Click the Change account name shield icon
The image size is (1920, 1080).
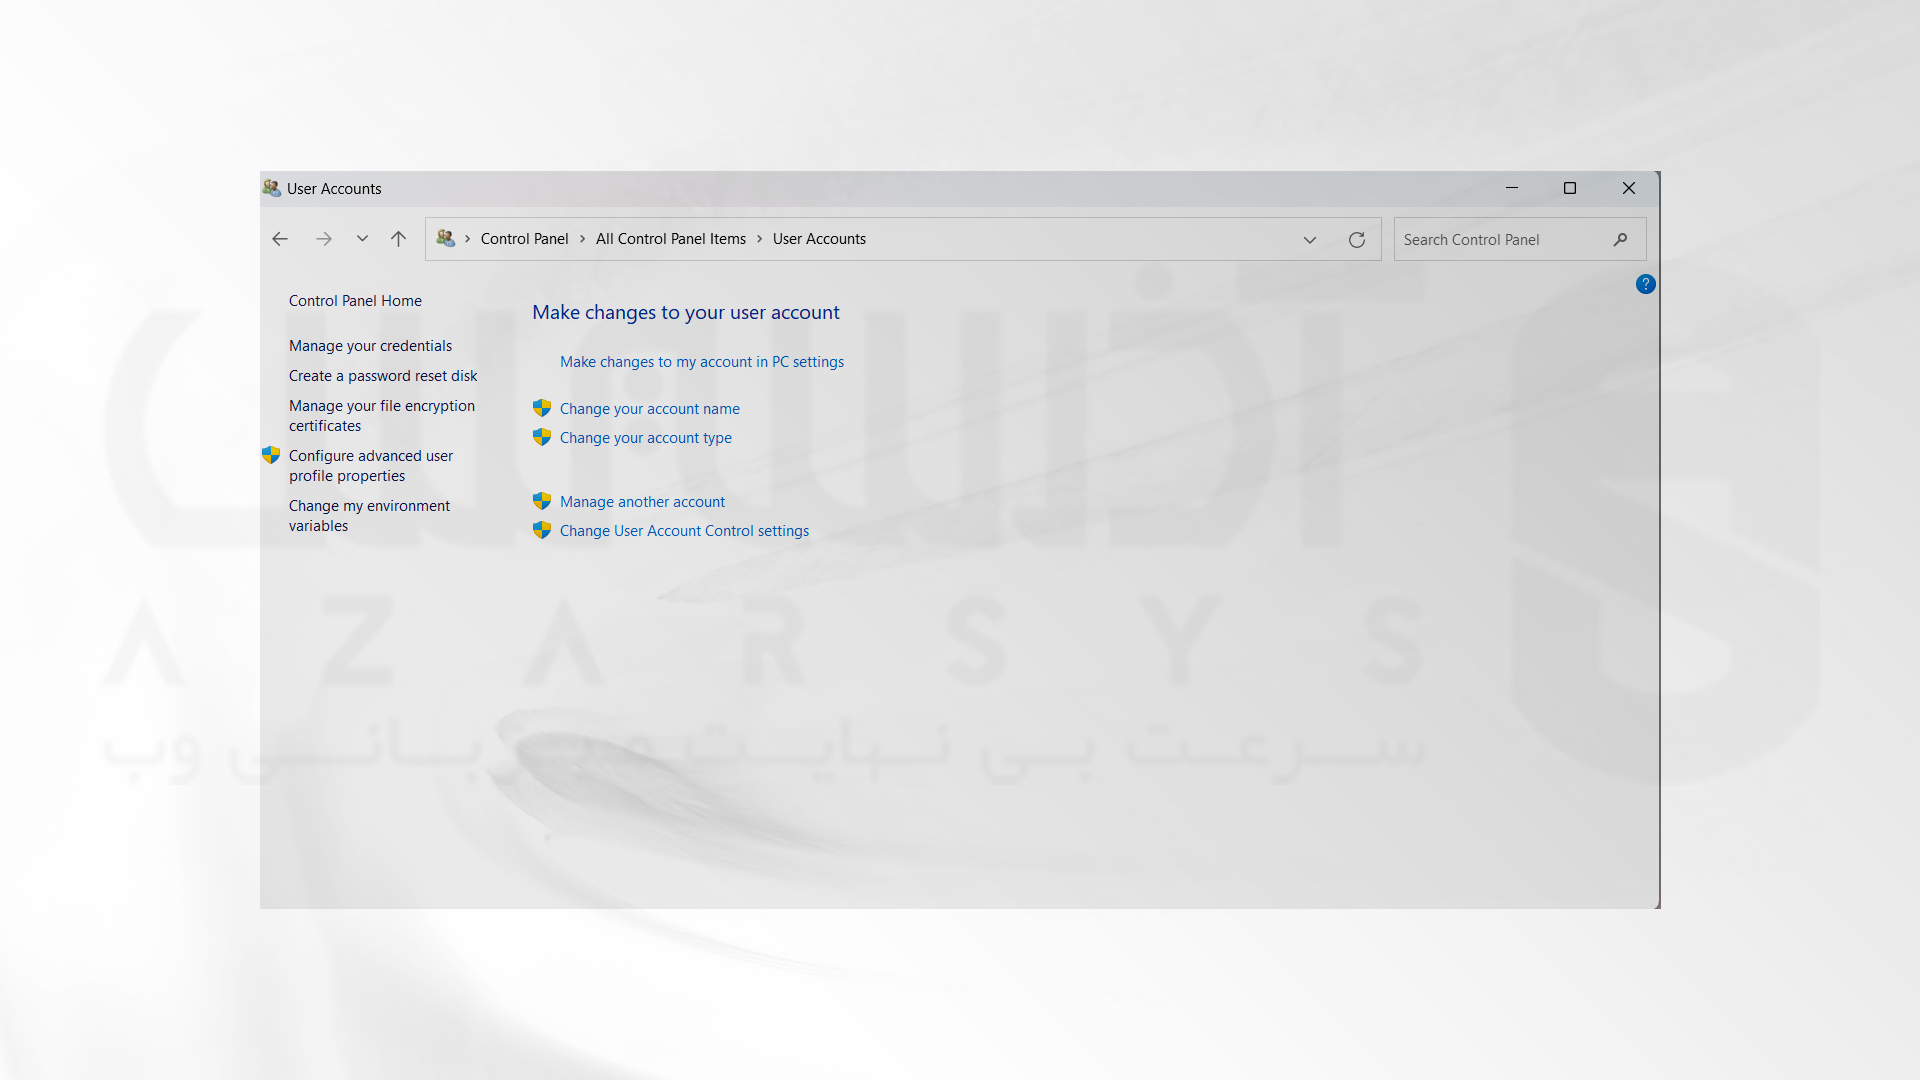tap(541, 407)
